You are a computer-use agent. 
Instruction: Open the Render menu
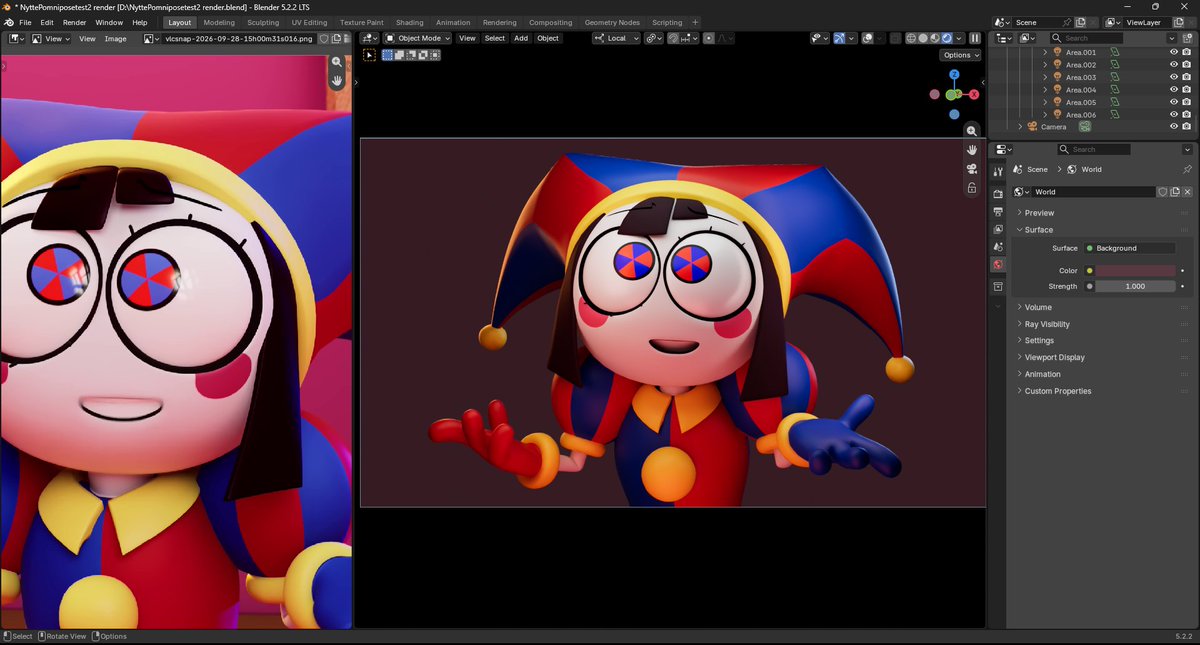pos(75,22)
